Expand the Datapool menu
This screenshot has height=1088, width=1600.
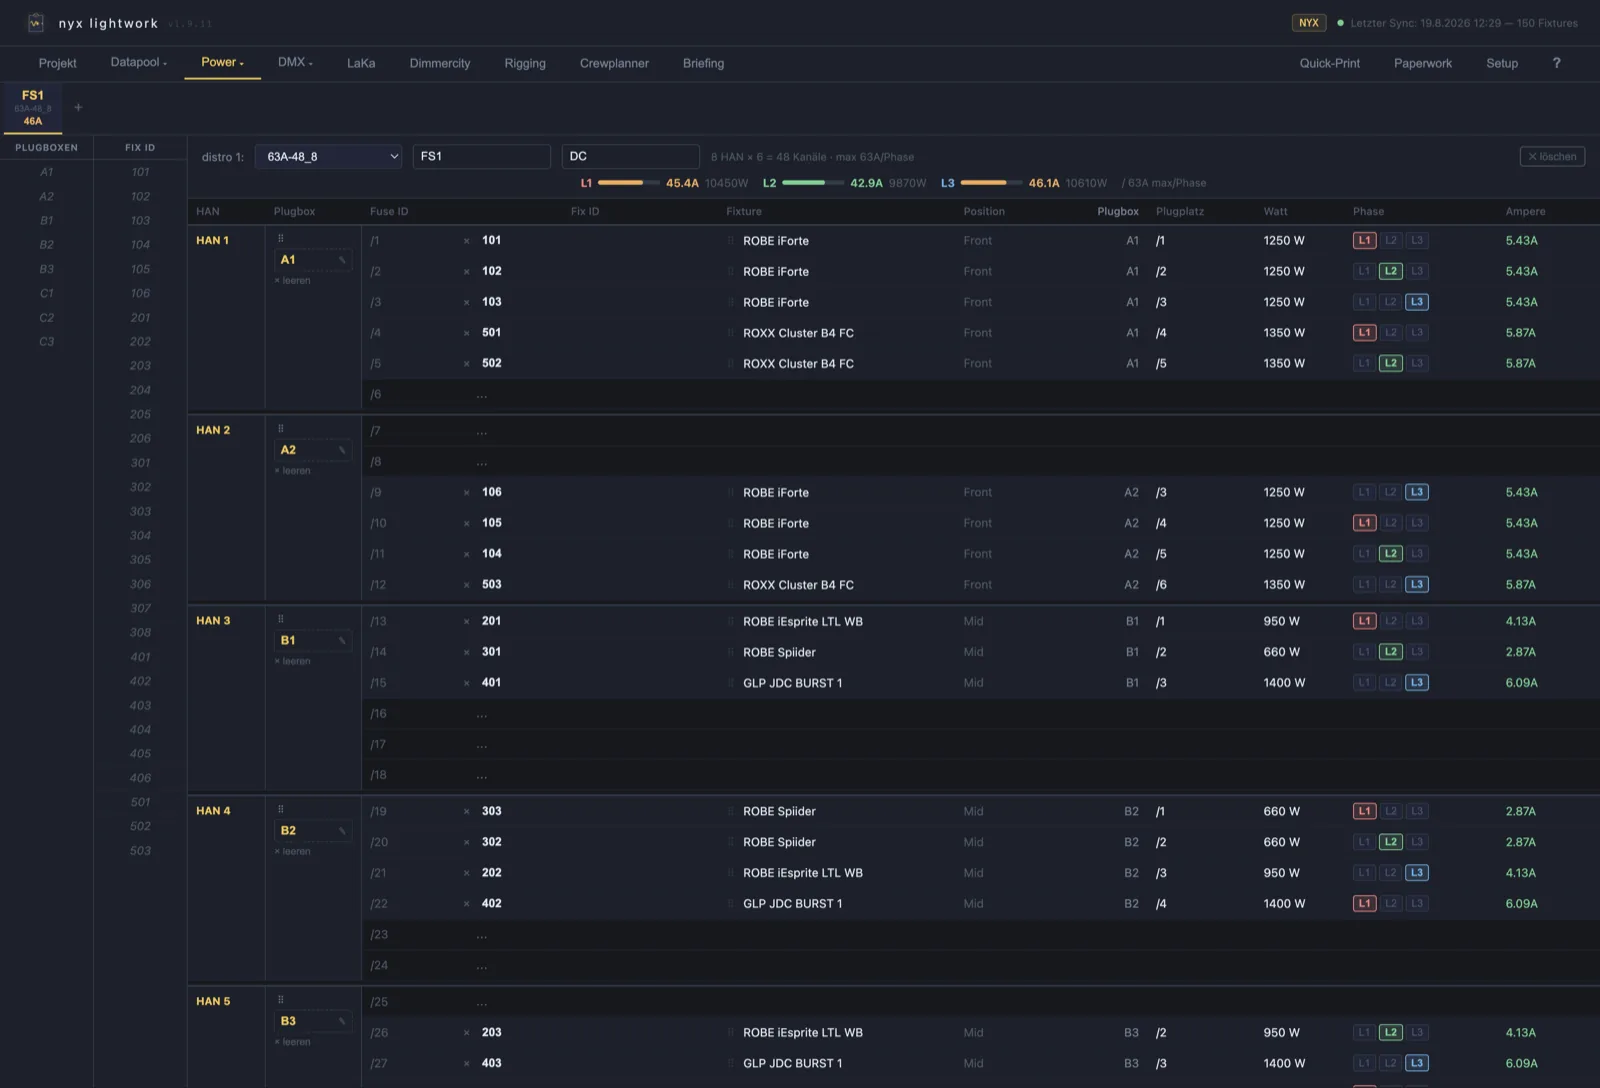pyautogui.click(x=139, y=63)
